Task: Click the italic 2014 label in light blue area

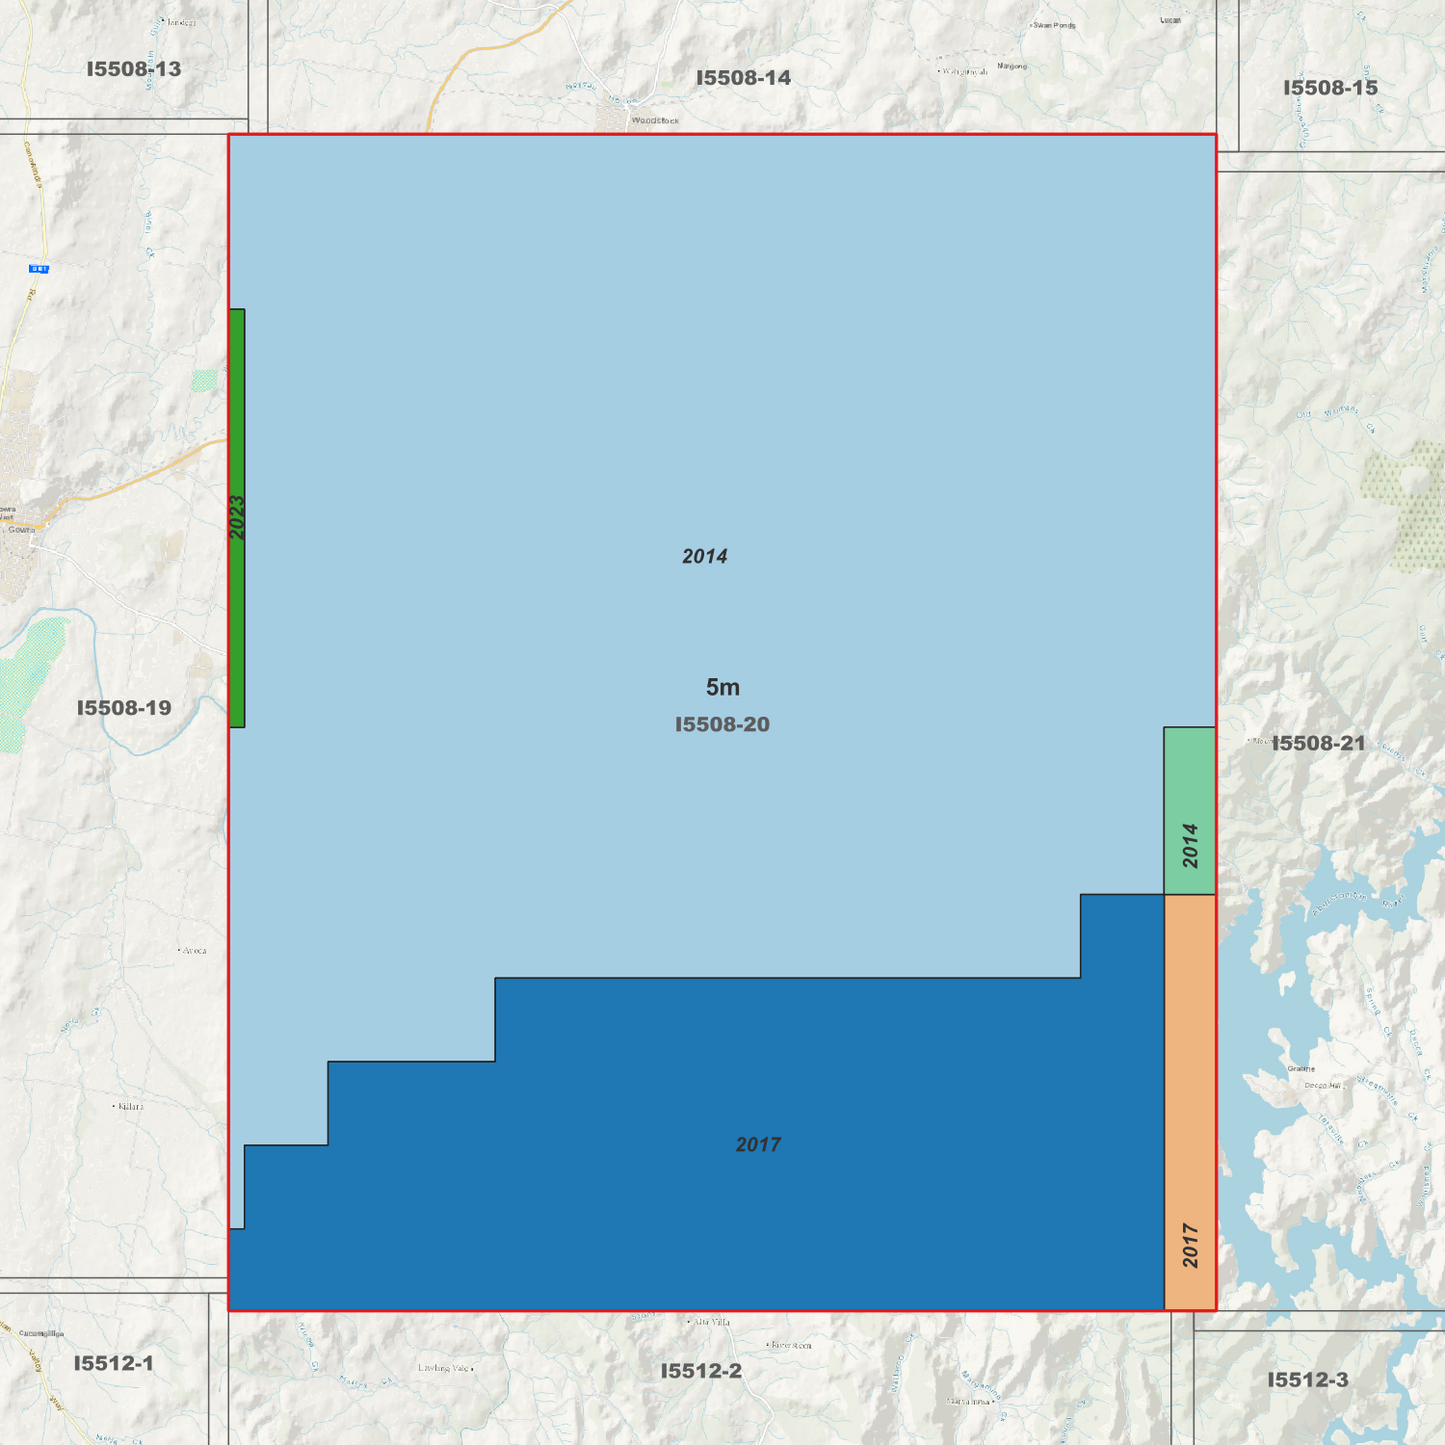Action: [x=705, y=556]
